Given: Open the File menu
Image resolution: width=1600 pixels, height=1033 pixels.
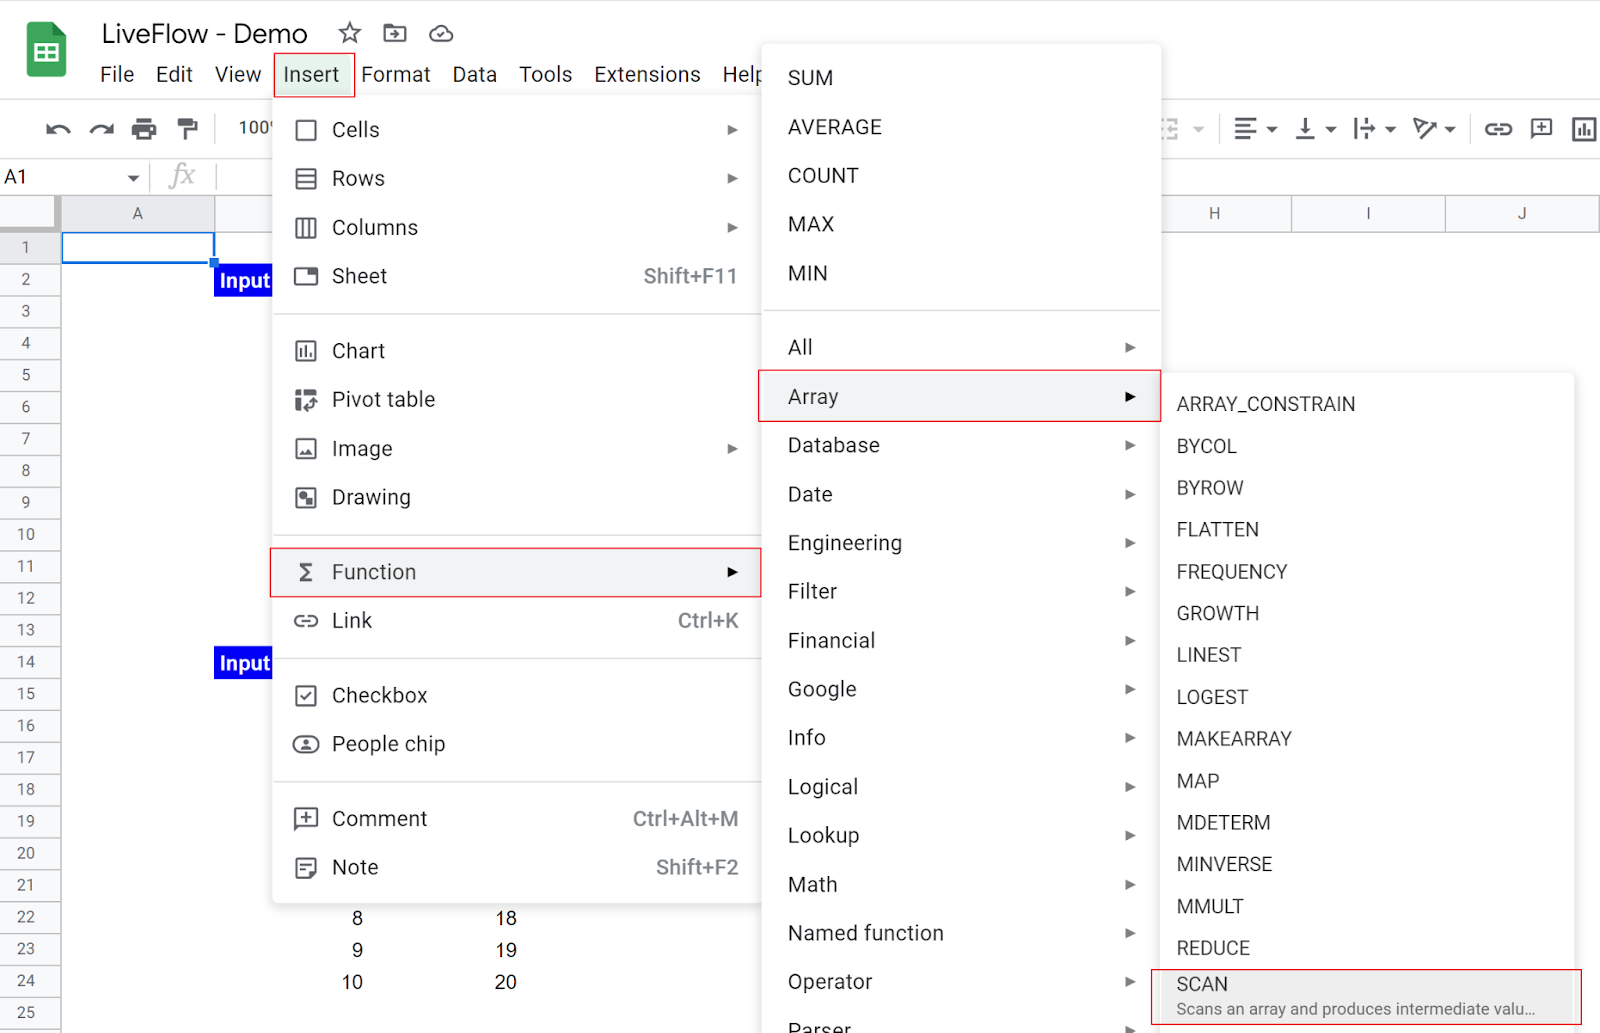Looking at the screenshot, I should [x=117, y=74].
